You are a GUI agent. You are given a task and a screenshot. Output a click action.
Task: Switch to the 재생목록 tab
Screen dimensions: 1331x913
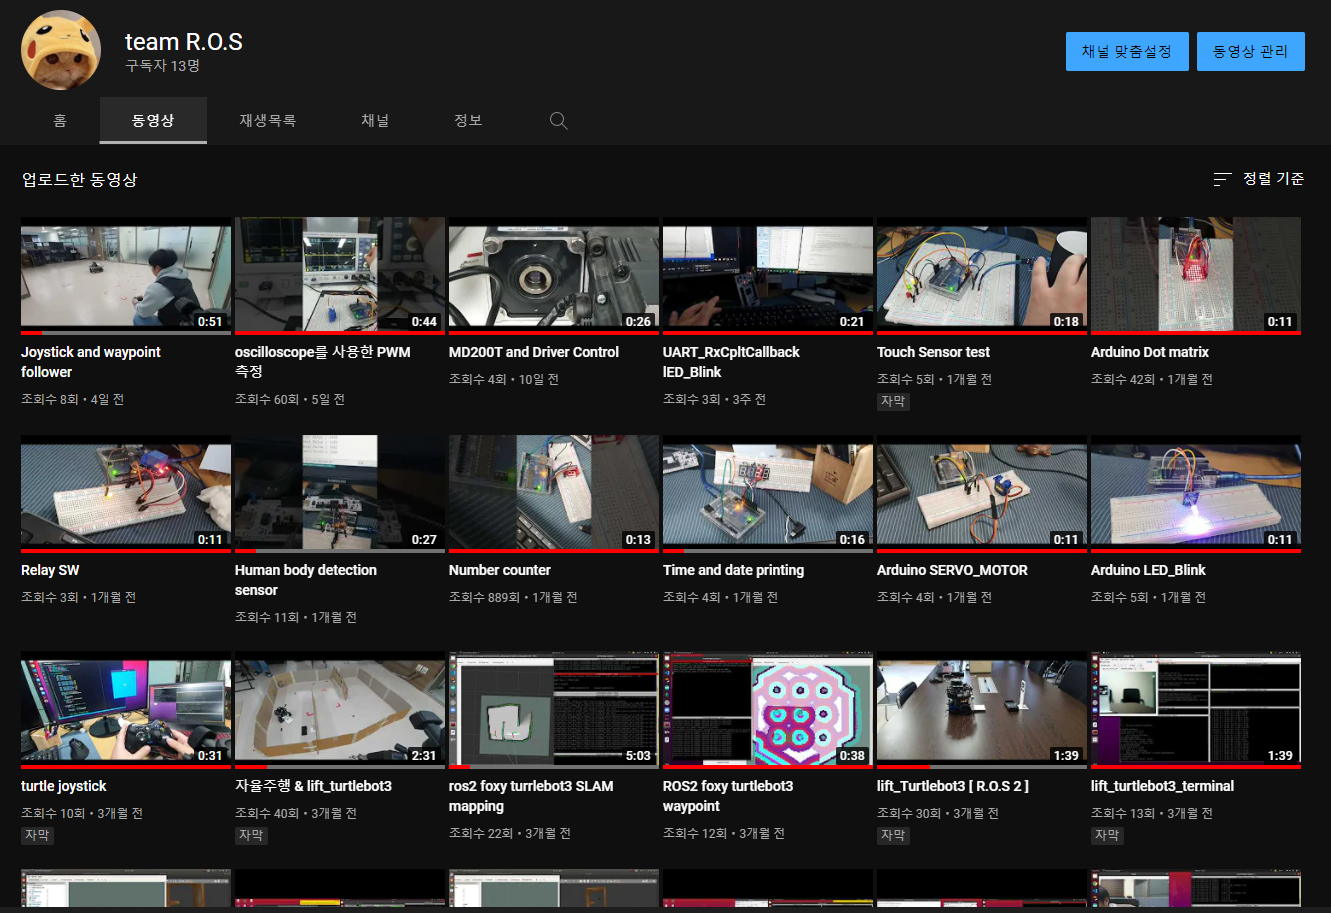point(267,121)
